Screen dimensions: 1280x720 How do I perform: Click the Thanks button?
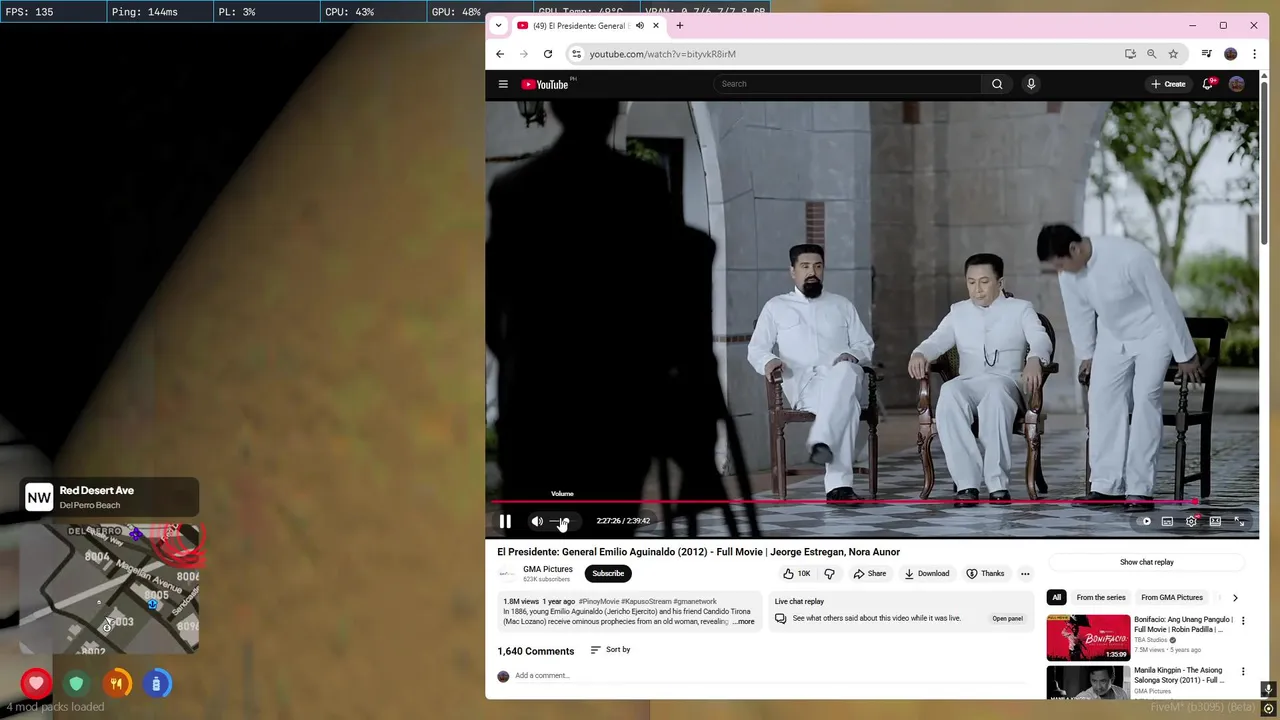(x=985, y=574)
